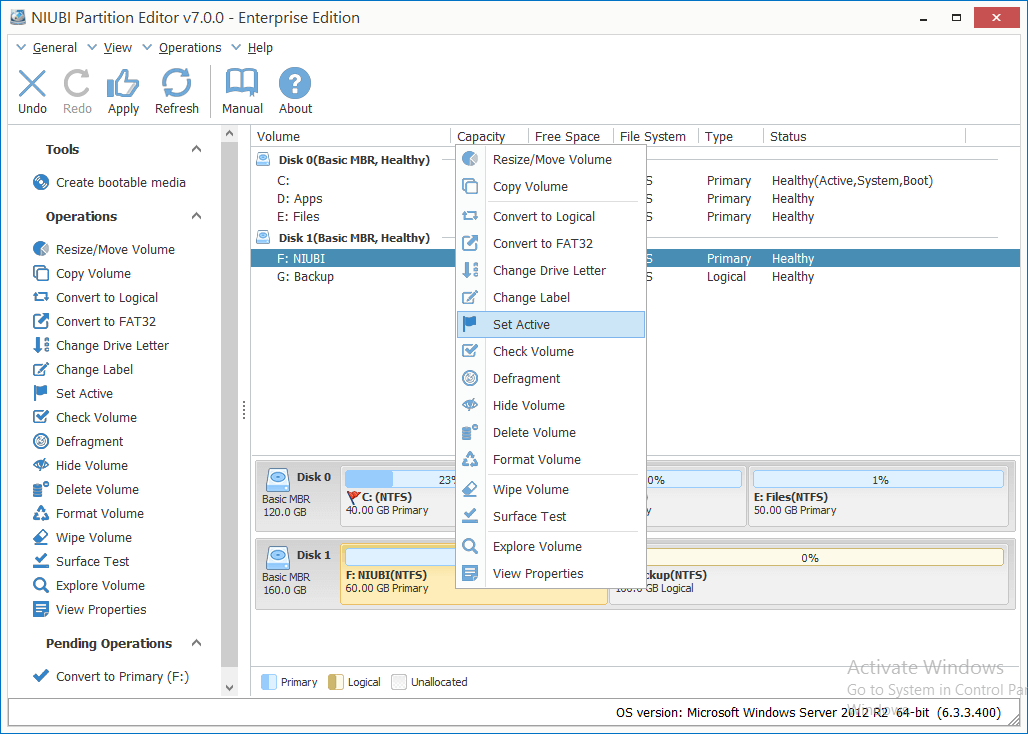
Task: Open the General menu
Action: (x=54, y=47)
